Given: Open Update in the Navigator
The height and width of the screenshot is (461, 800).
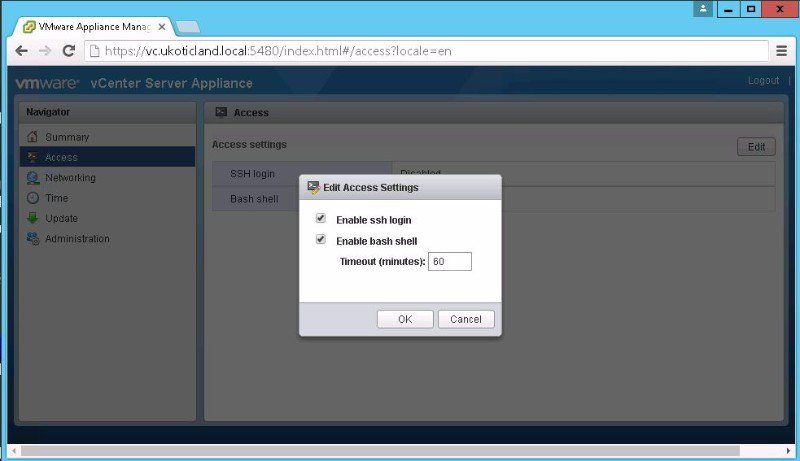Looking at the screenshot, I should (61, 218).
